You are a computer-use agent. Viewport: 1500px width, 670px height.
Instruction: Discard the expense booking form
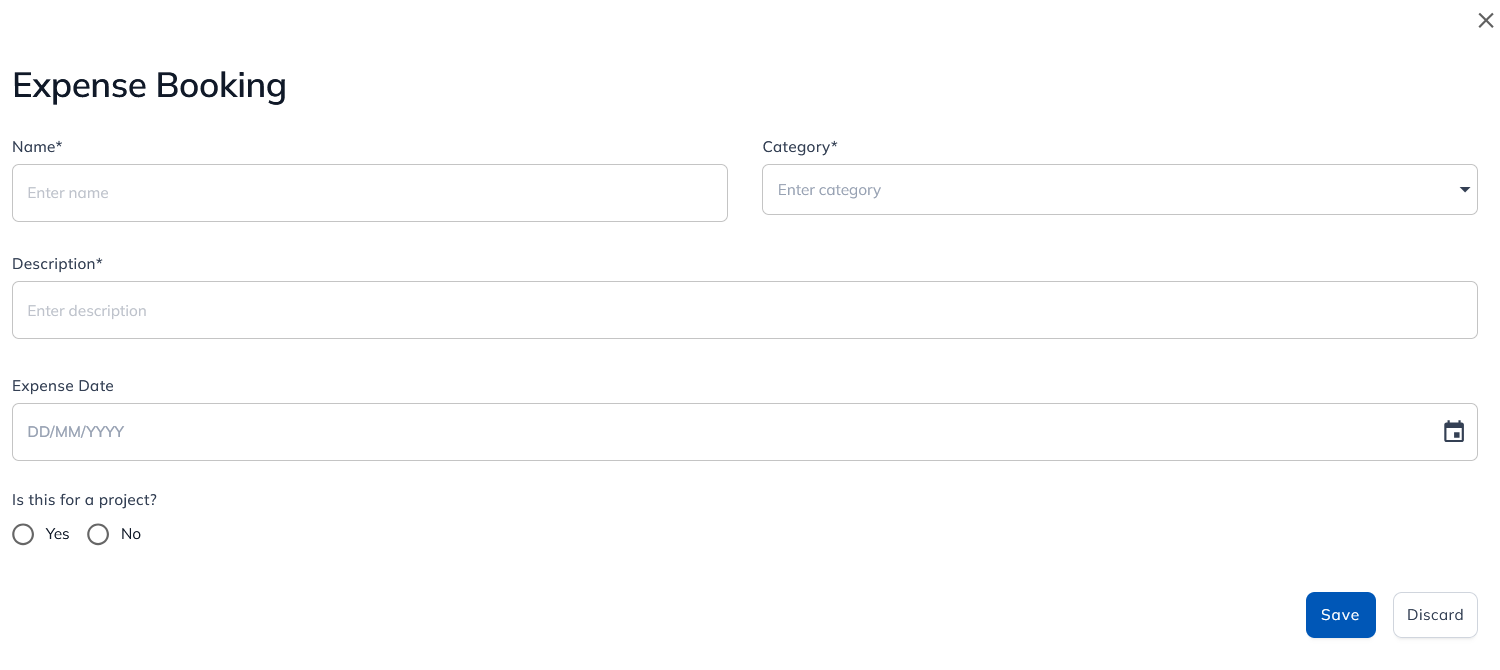click(1435, 615)
